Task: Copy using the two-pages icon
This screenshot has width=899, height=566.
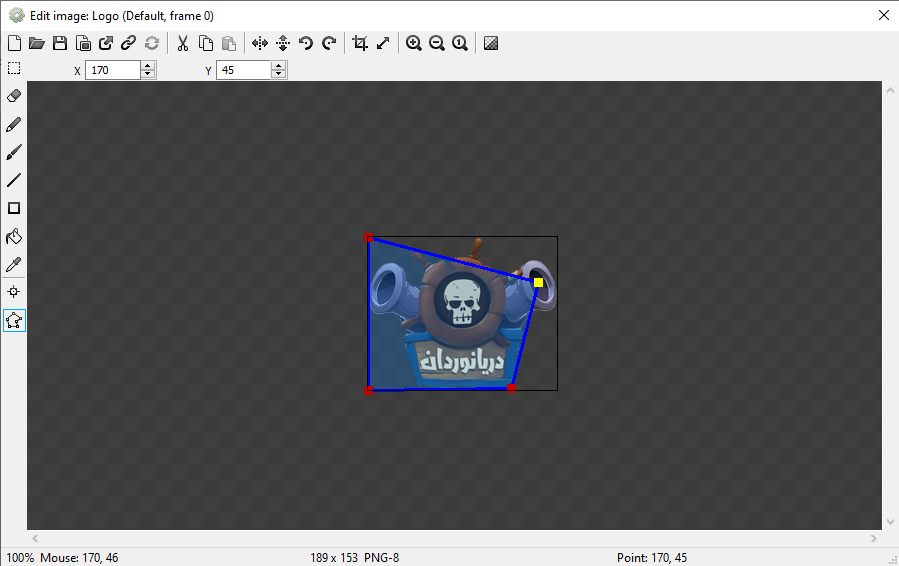Action: point(206,43)
